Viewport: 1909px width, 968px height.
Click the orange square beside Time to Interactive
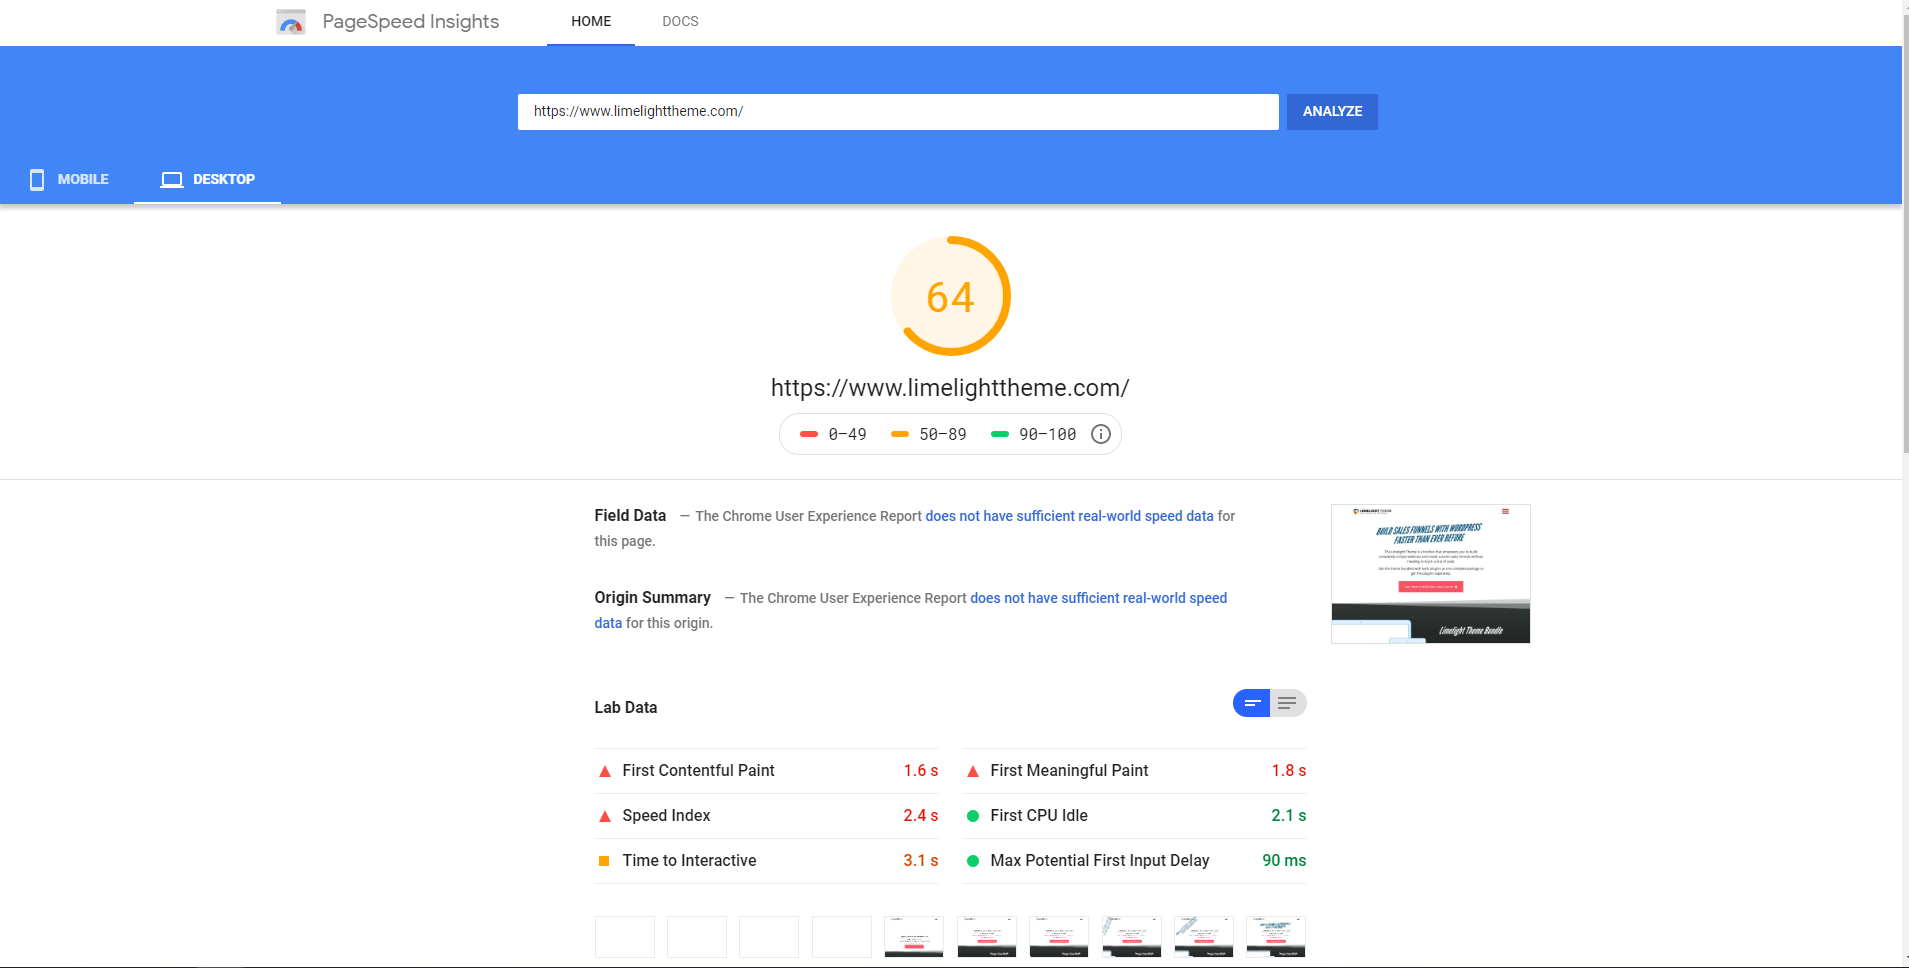604,861
